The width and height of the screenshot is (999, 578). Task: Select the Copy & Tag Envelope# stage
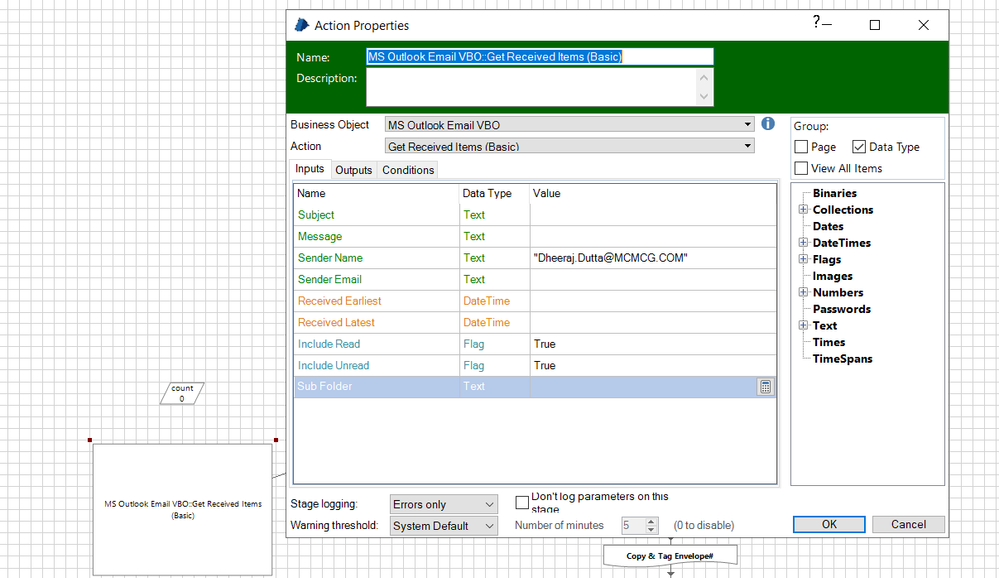(x=668, y=555)
